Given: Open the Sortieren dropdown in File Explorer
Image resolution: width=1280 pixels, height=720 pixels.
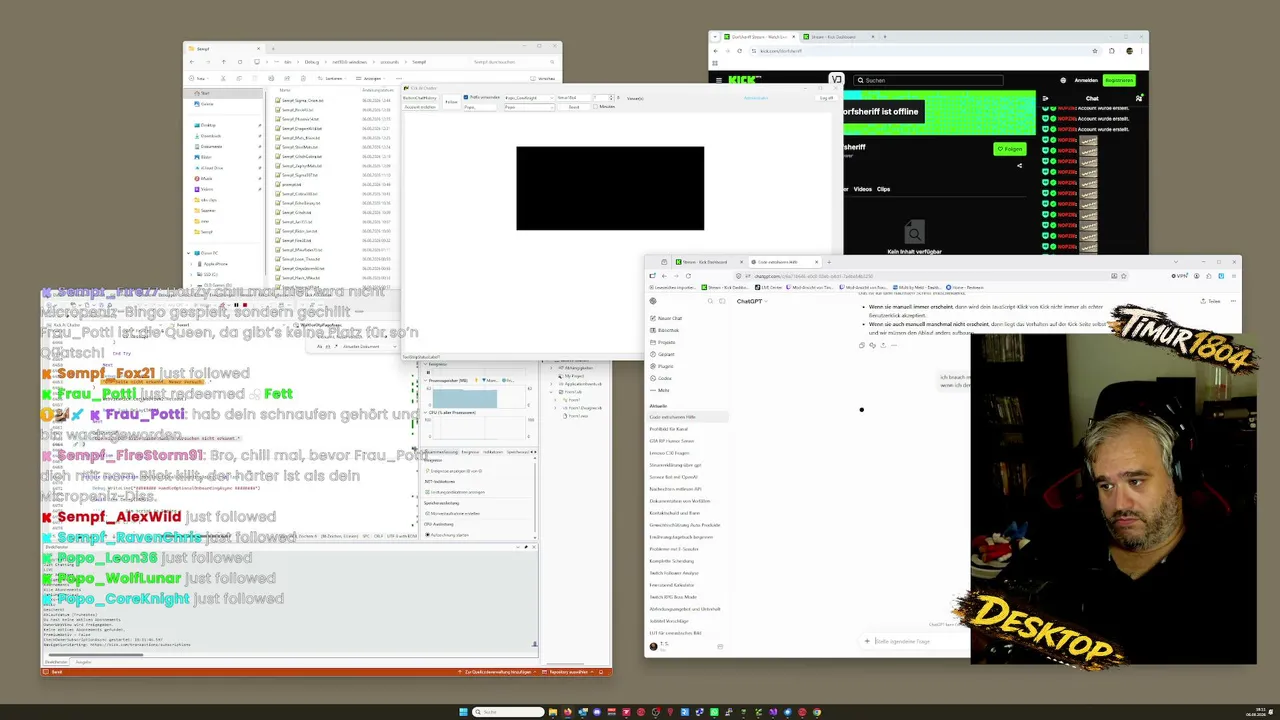Looking at the screenshot, I should coord(331,78).
